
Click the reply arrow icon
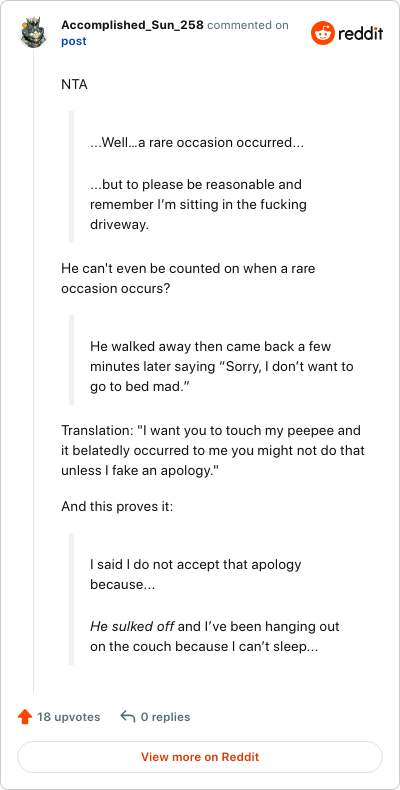tap(127, 716)
